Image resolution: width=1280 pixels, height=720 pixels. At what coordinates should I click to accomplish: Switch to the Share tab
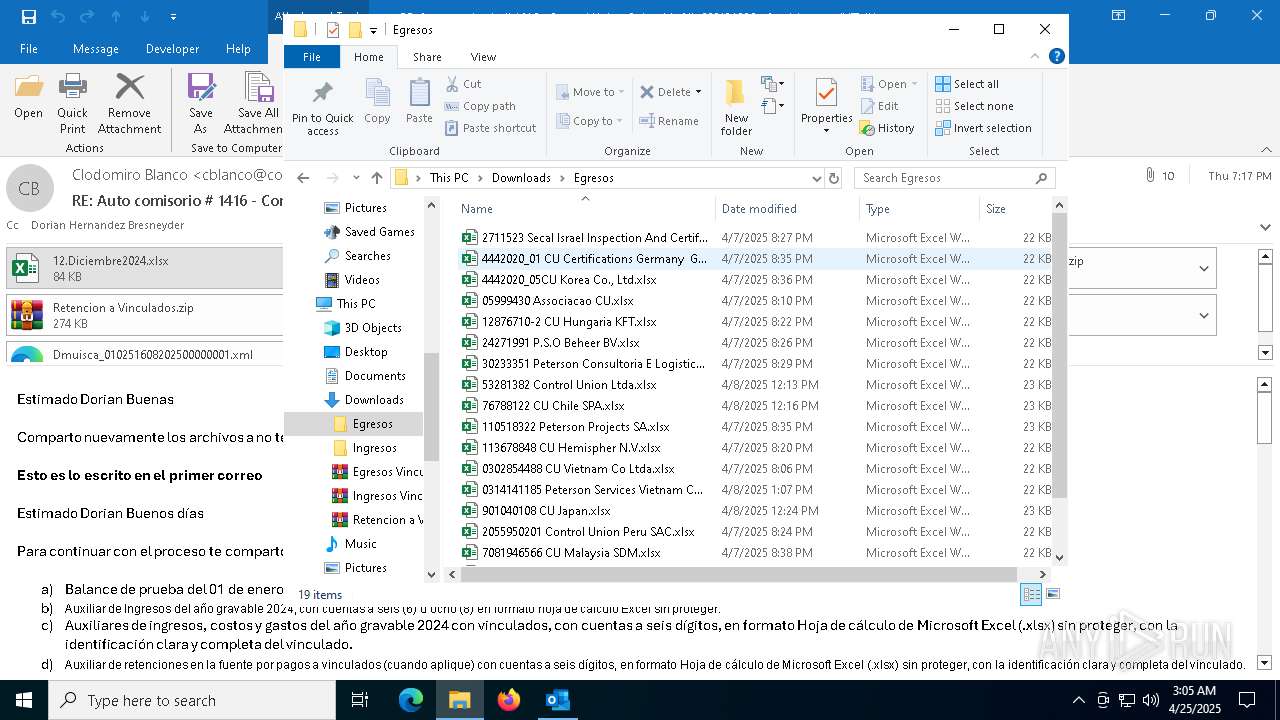pyautogui.click(x=427, y=57)
